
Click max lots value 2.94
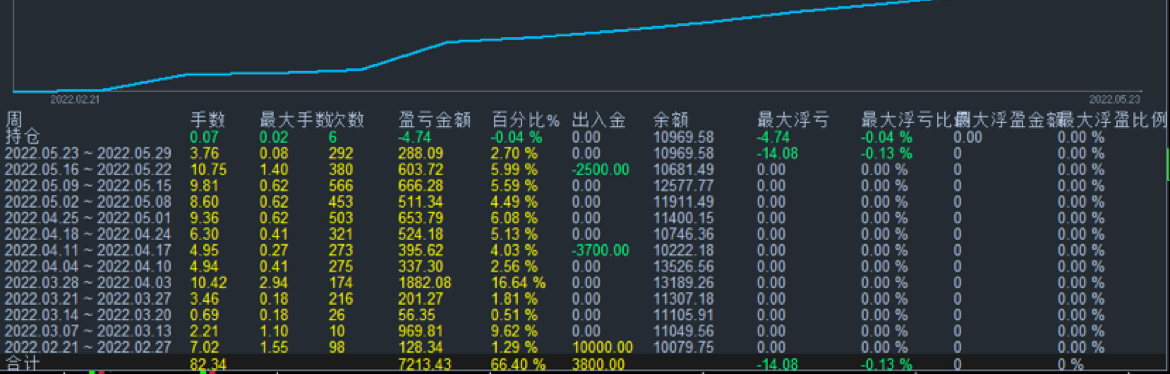click(x=275, y=283)
